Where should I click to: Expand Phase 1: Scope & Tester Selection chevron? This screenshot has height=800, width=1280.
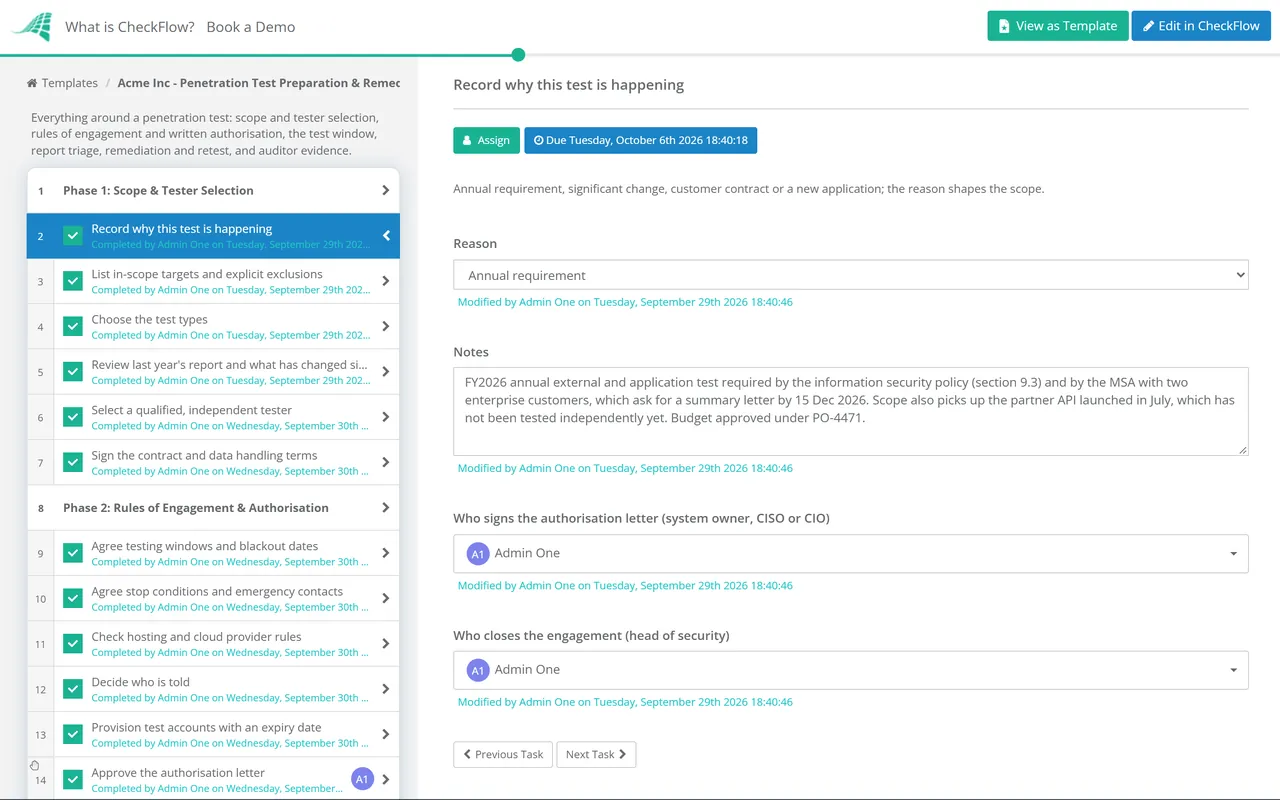[386, 190]
